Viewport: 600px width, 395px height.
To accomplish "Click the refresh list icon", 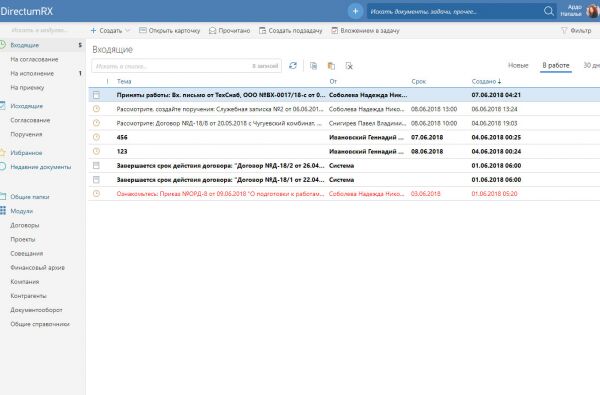I will pyautogui.click(x=293, y=65).
